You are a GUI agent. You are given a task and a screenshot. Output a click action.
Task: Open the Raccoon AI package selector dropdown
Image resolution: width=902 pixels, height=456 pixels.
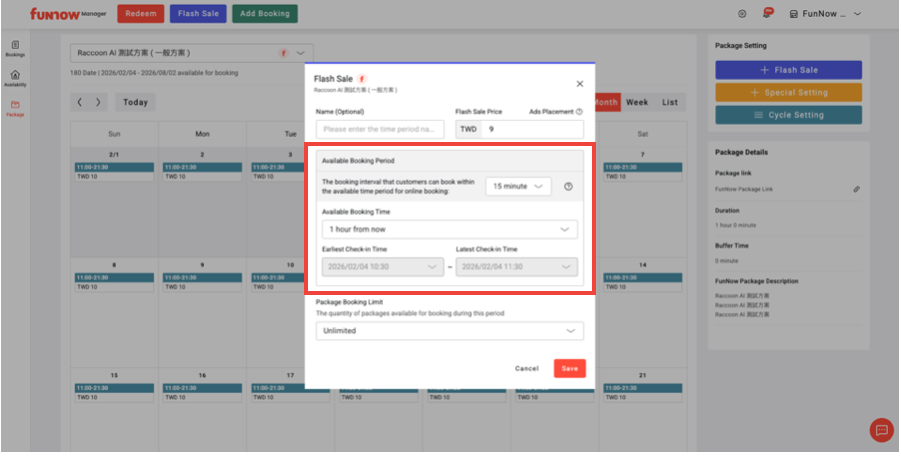tap(193, 52)
